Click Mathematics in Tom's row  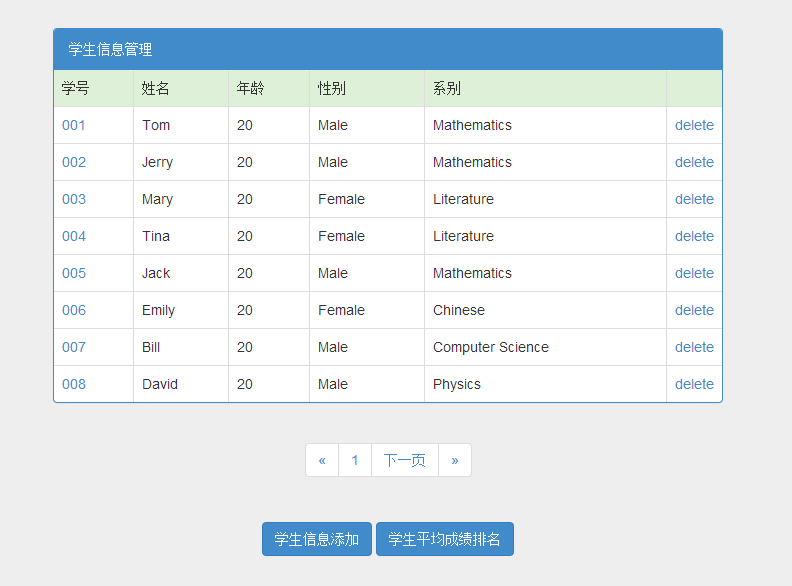click(472, 125)
